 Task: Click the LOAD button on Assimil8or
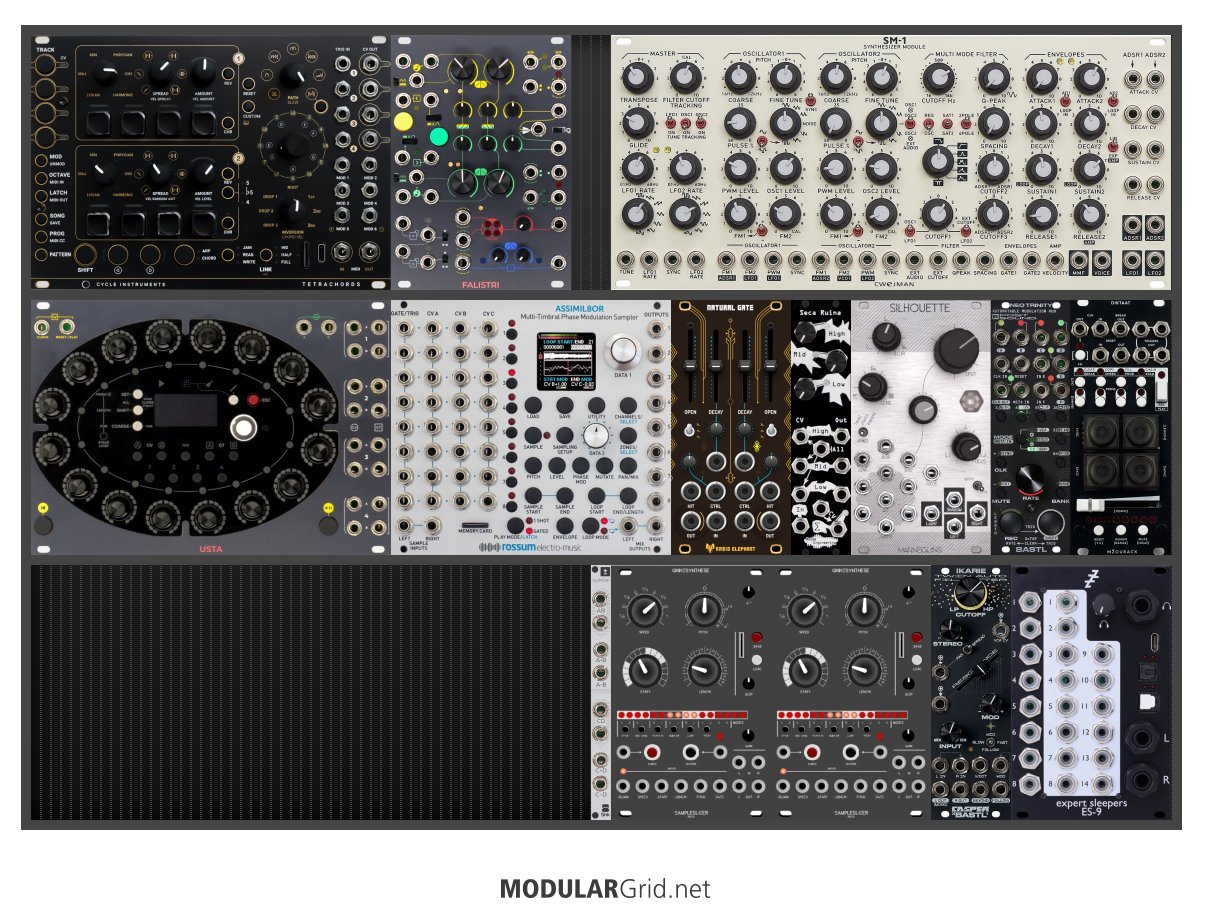click(x=533, y=405)
